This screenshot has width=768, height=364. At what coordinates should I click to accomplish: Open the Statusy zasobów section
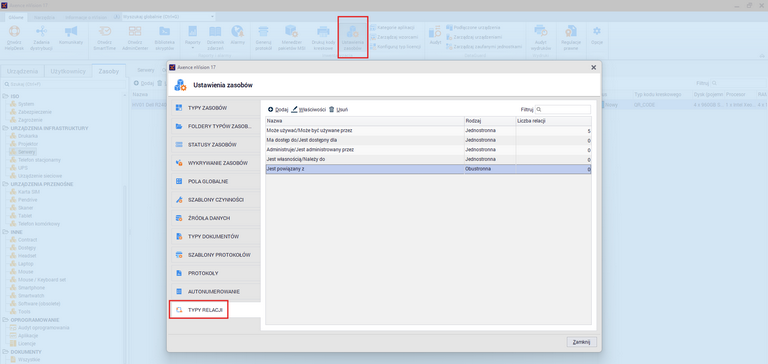(x=215, y=145)
